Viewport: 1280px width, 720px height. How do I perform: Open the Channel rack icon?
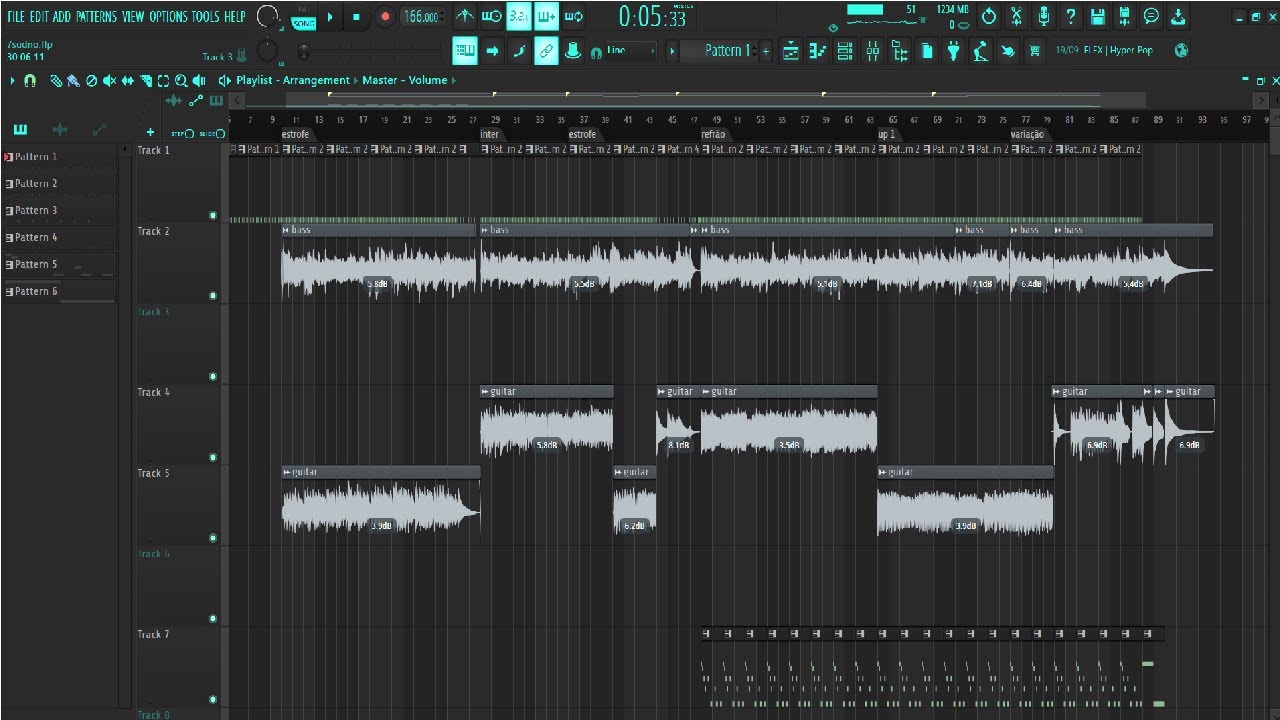(x=845, y=51)
